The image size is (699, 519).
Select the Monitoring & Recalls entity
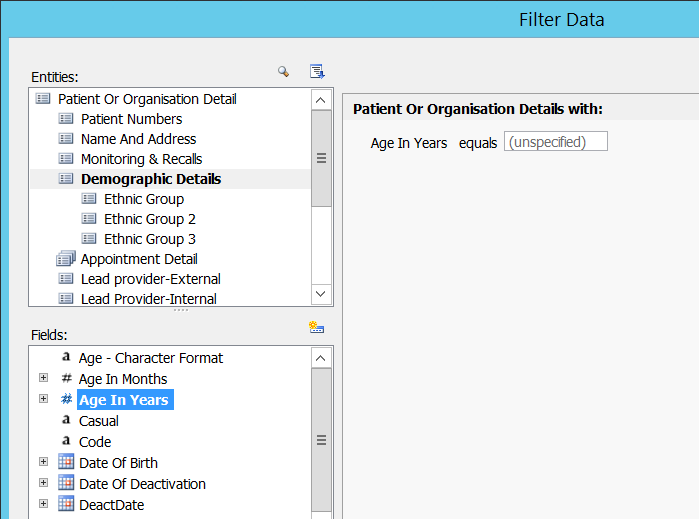[142, 159]
